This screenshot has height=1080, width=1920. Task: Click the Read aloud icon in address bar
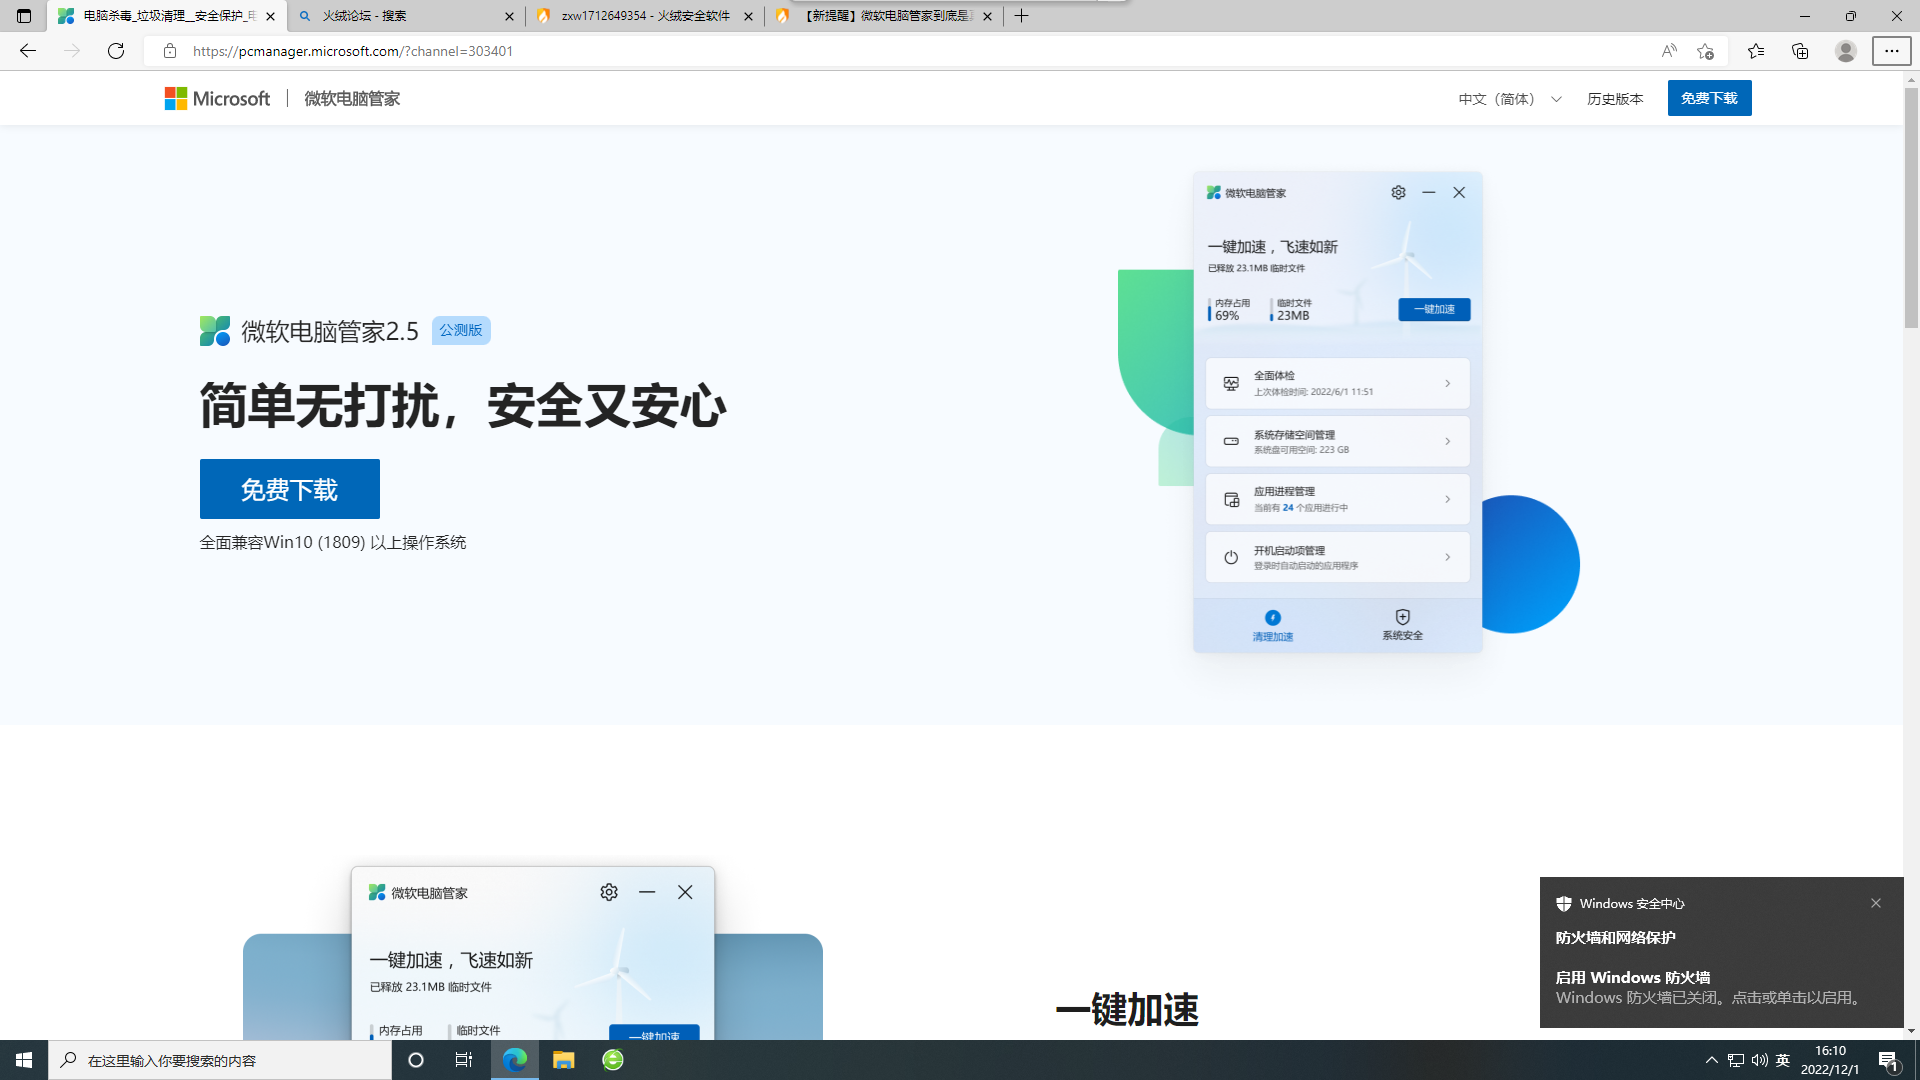[1669, 51]
